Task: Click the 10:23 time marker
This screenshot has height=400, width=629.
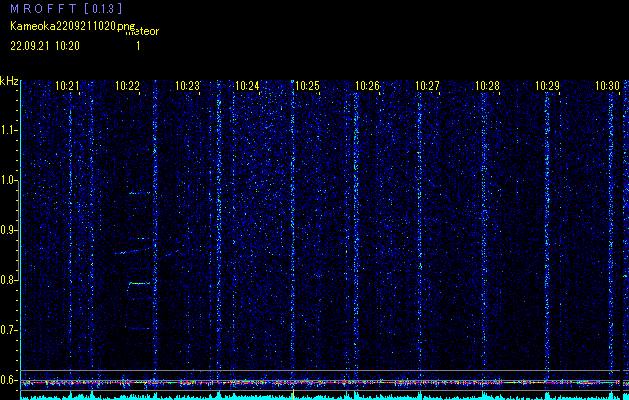Action: pos(187,85)
